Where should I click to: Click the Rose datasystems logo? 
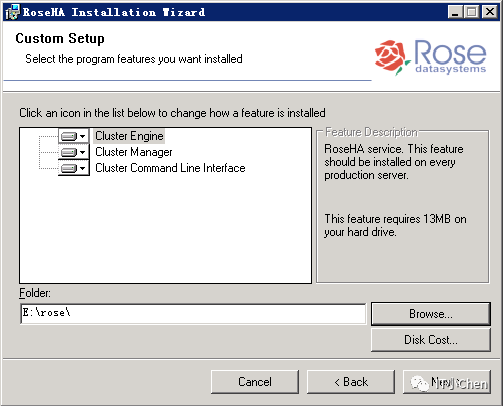click(x=430, y=57)
